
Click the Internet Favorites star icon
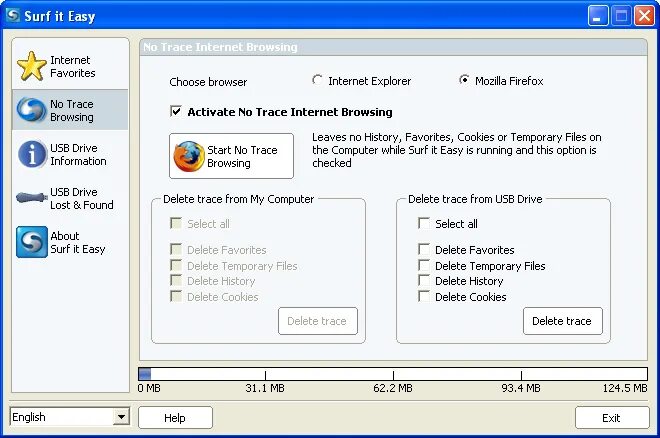pos(32,66)
